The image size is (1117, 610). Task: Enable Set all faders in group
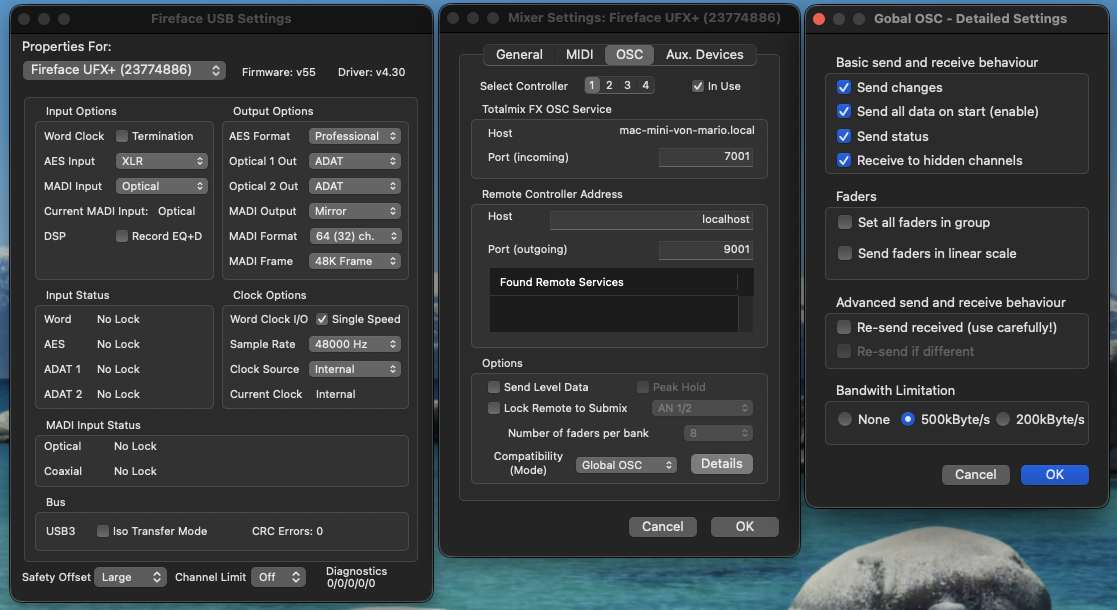tap(845, 222)
